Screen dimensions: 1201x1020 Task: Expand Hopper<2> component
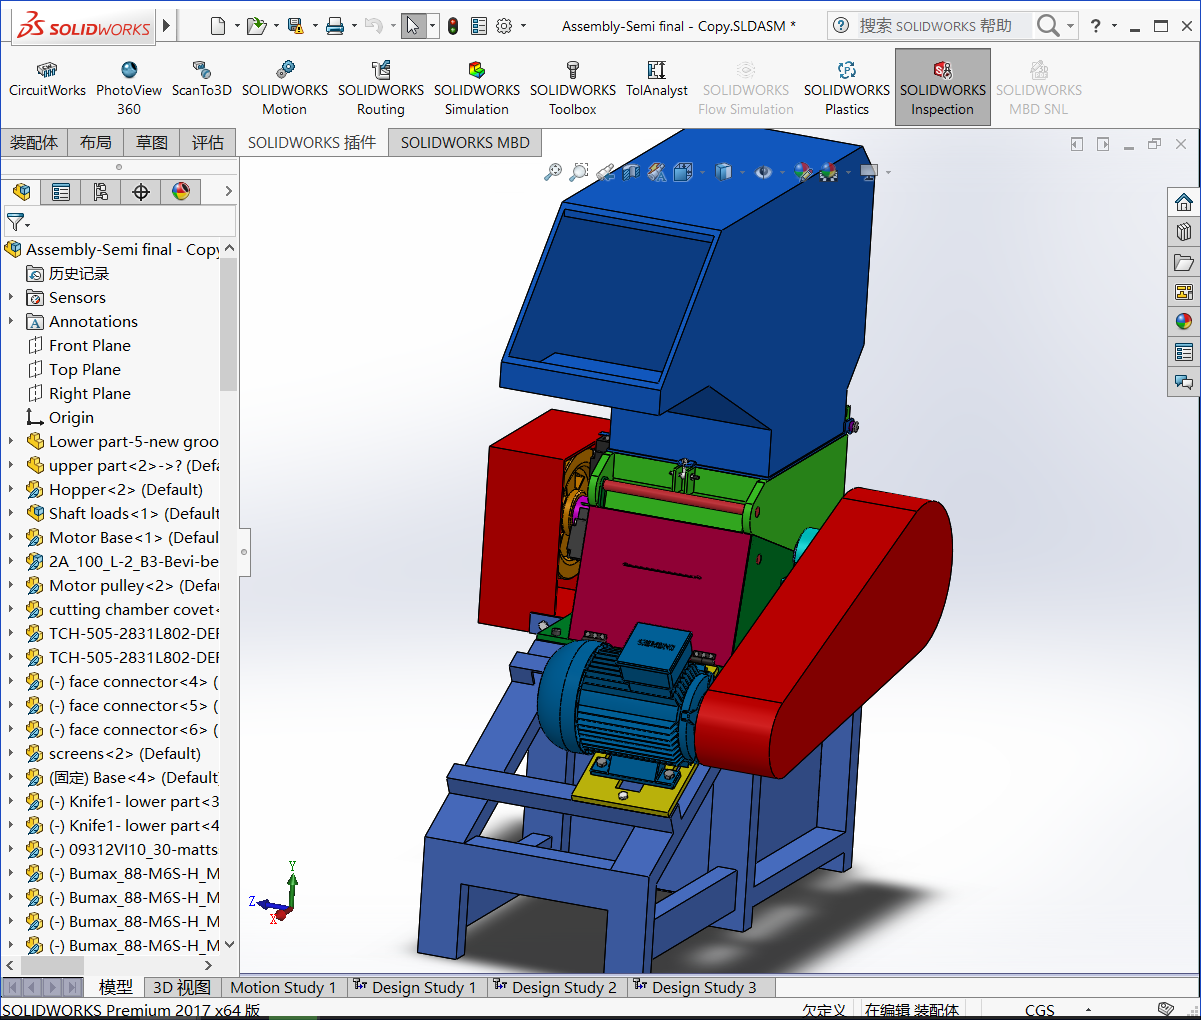pos(11,489)
